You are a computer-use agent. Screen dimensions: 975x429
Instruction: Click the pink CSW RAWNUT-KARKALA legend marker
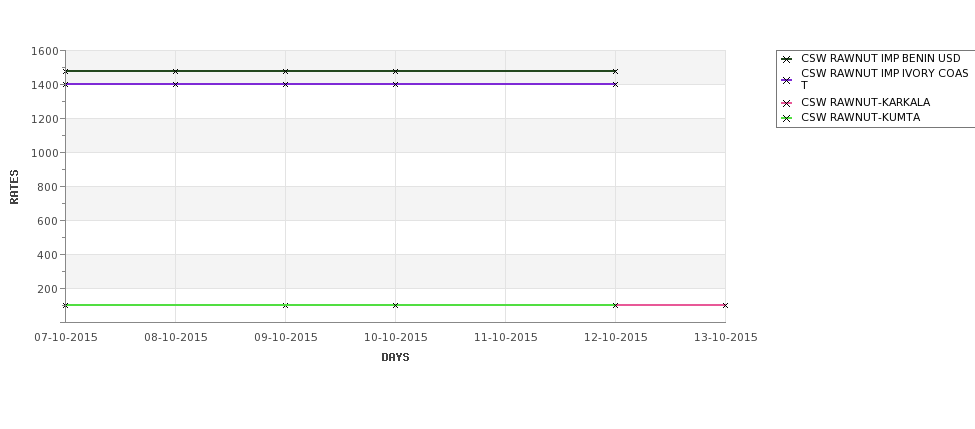tap(787, 103)
